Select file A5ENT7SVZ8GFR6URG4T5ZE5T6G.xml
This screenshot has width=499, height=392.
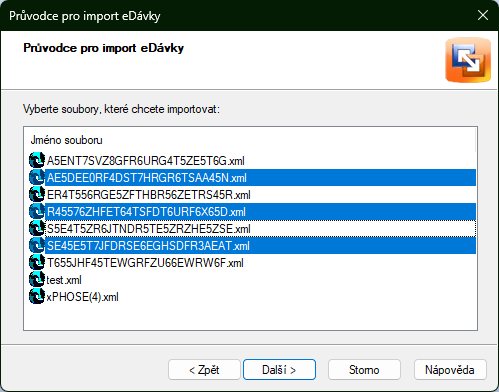(146, 161)
